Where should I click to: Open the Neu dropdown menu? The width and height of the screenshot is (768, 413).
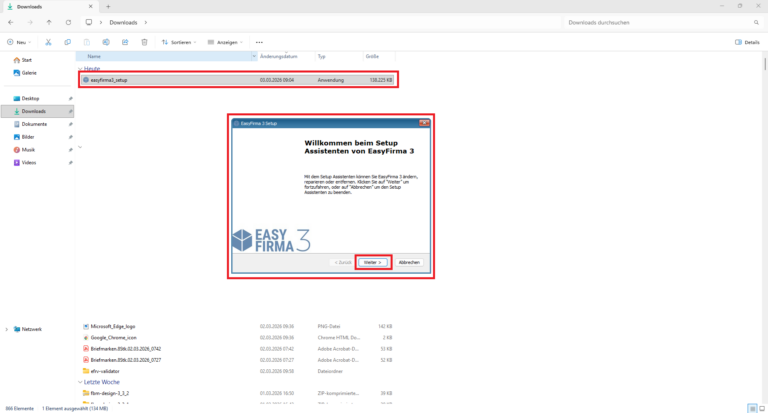coord(19,42)
